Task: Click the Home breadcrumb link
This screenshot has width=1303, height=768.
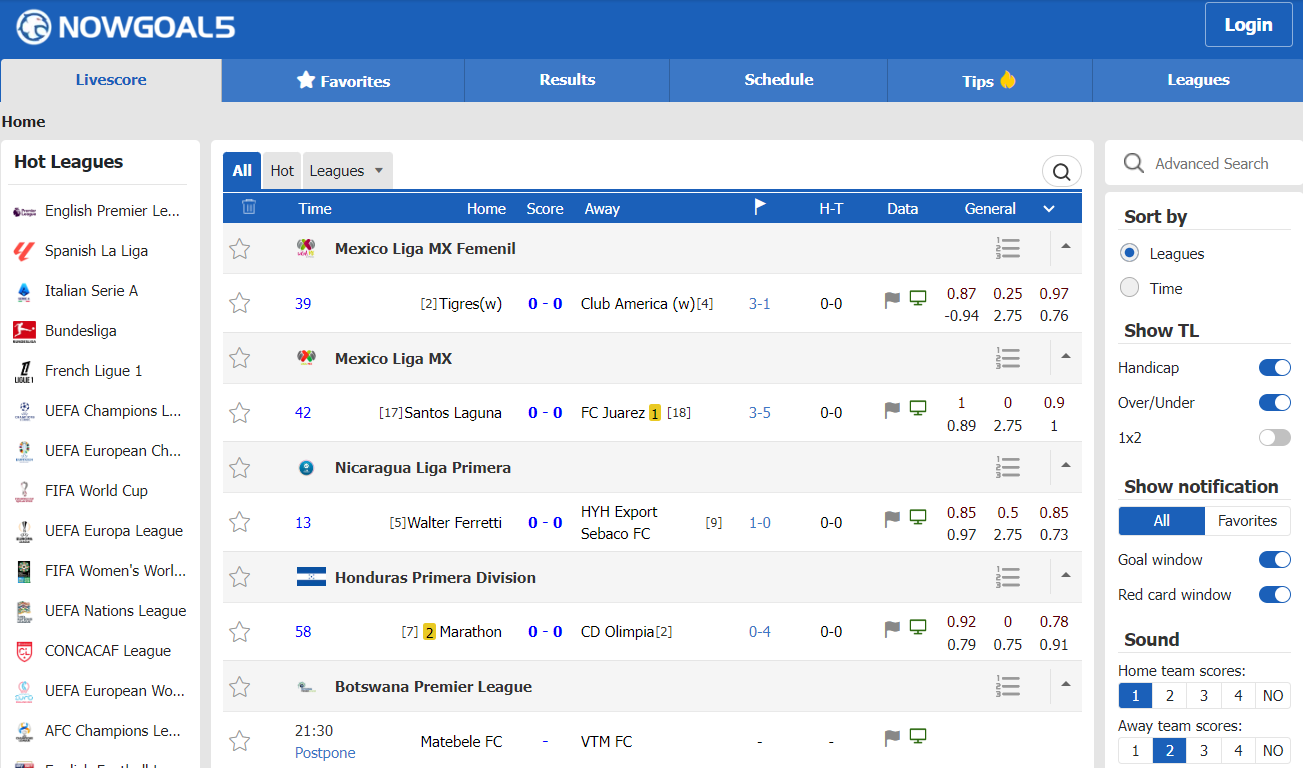Action: [23, 122]
